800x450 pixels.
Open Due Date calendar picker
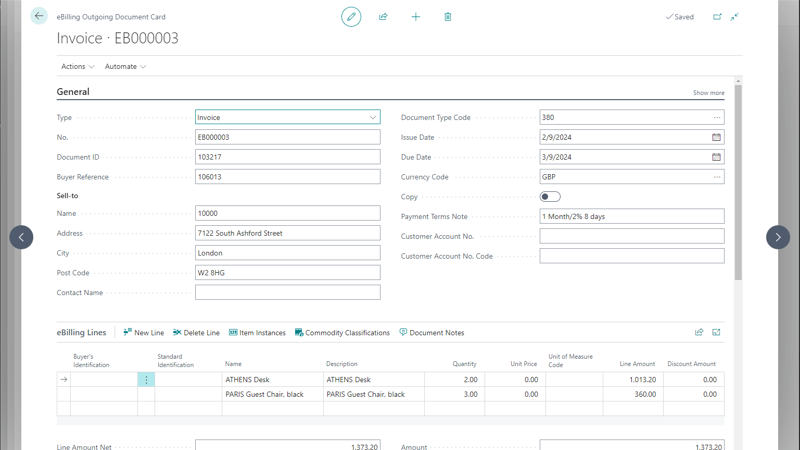click(716, 157)
